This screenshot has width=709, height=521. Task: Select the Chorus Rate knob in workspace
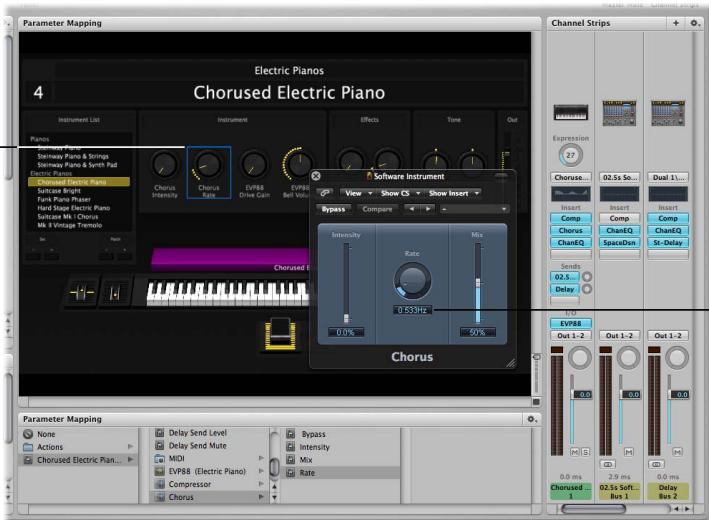[x=208, y=165]
